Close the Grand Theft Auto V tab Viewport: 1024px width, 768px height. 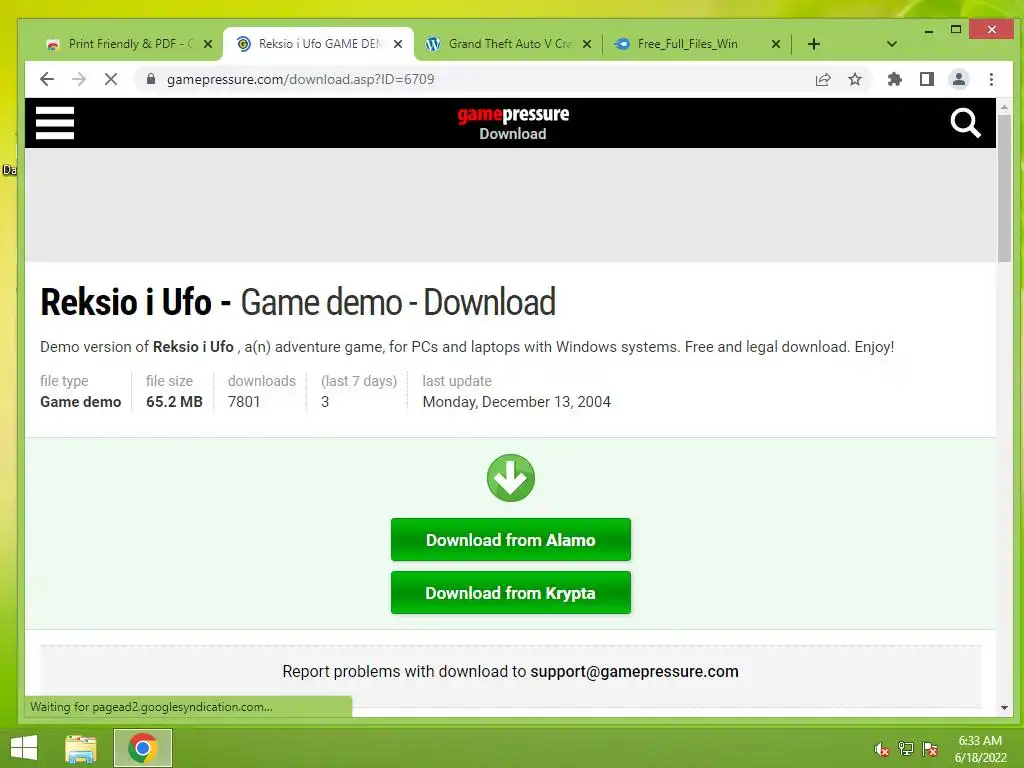point(586,44)
